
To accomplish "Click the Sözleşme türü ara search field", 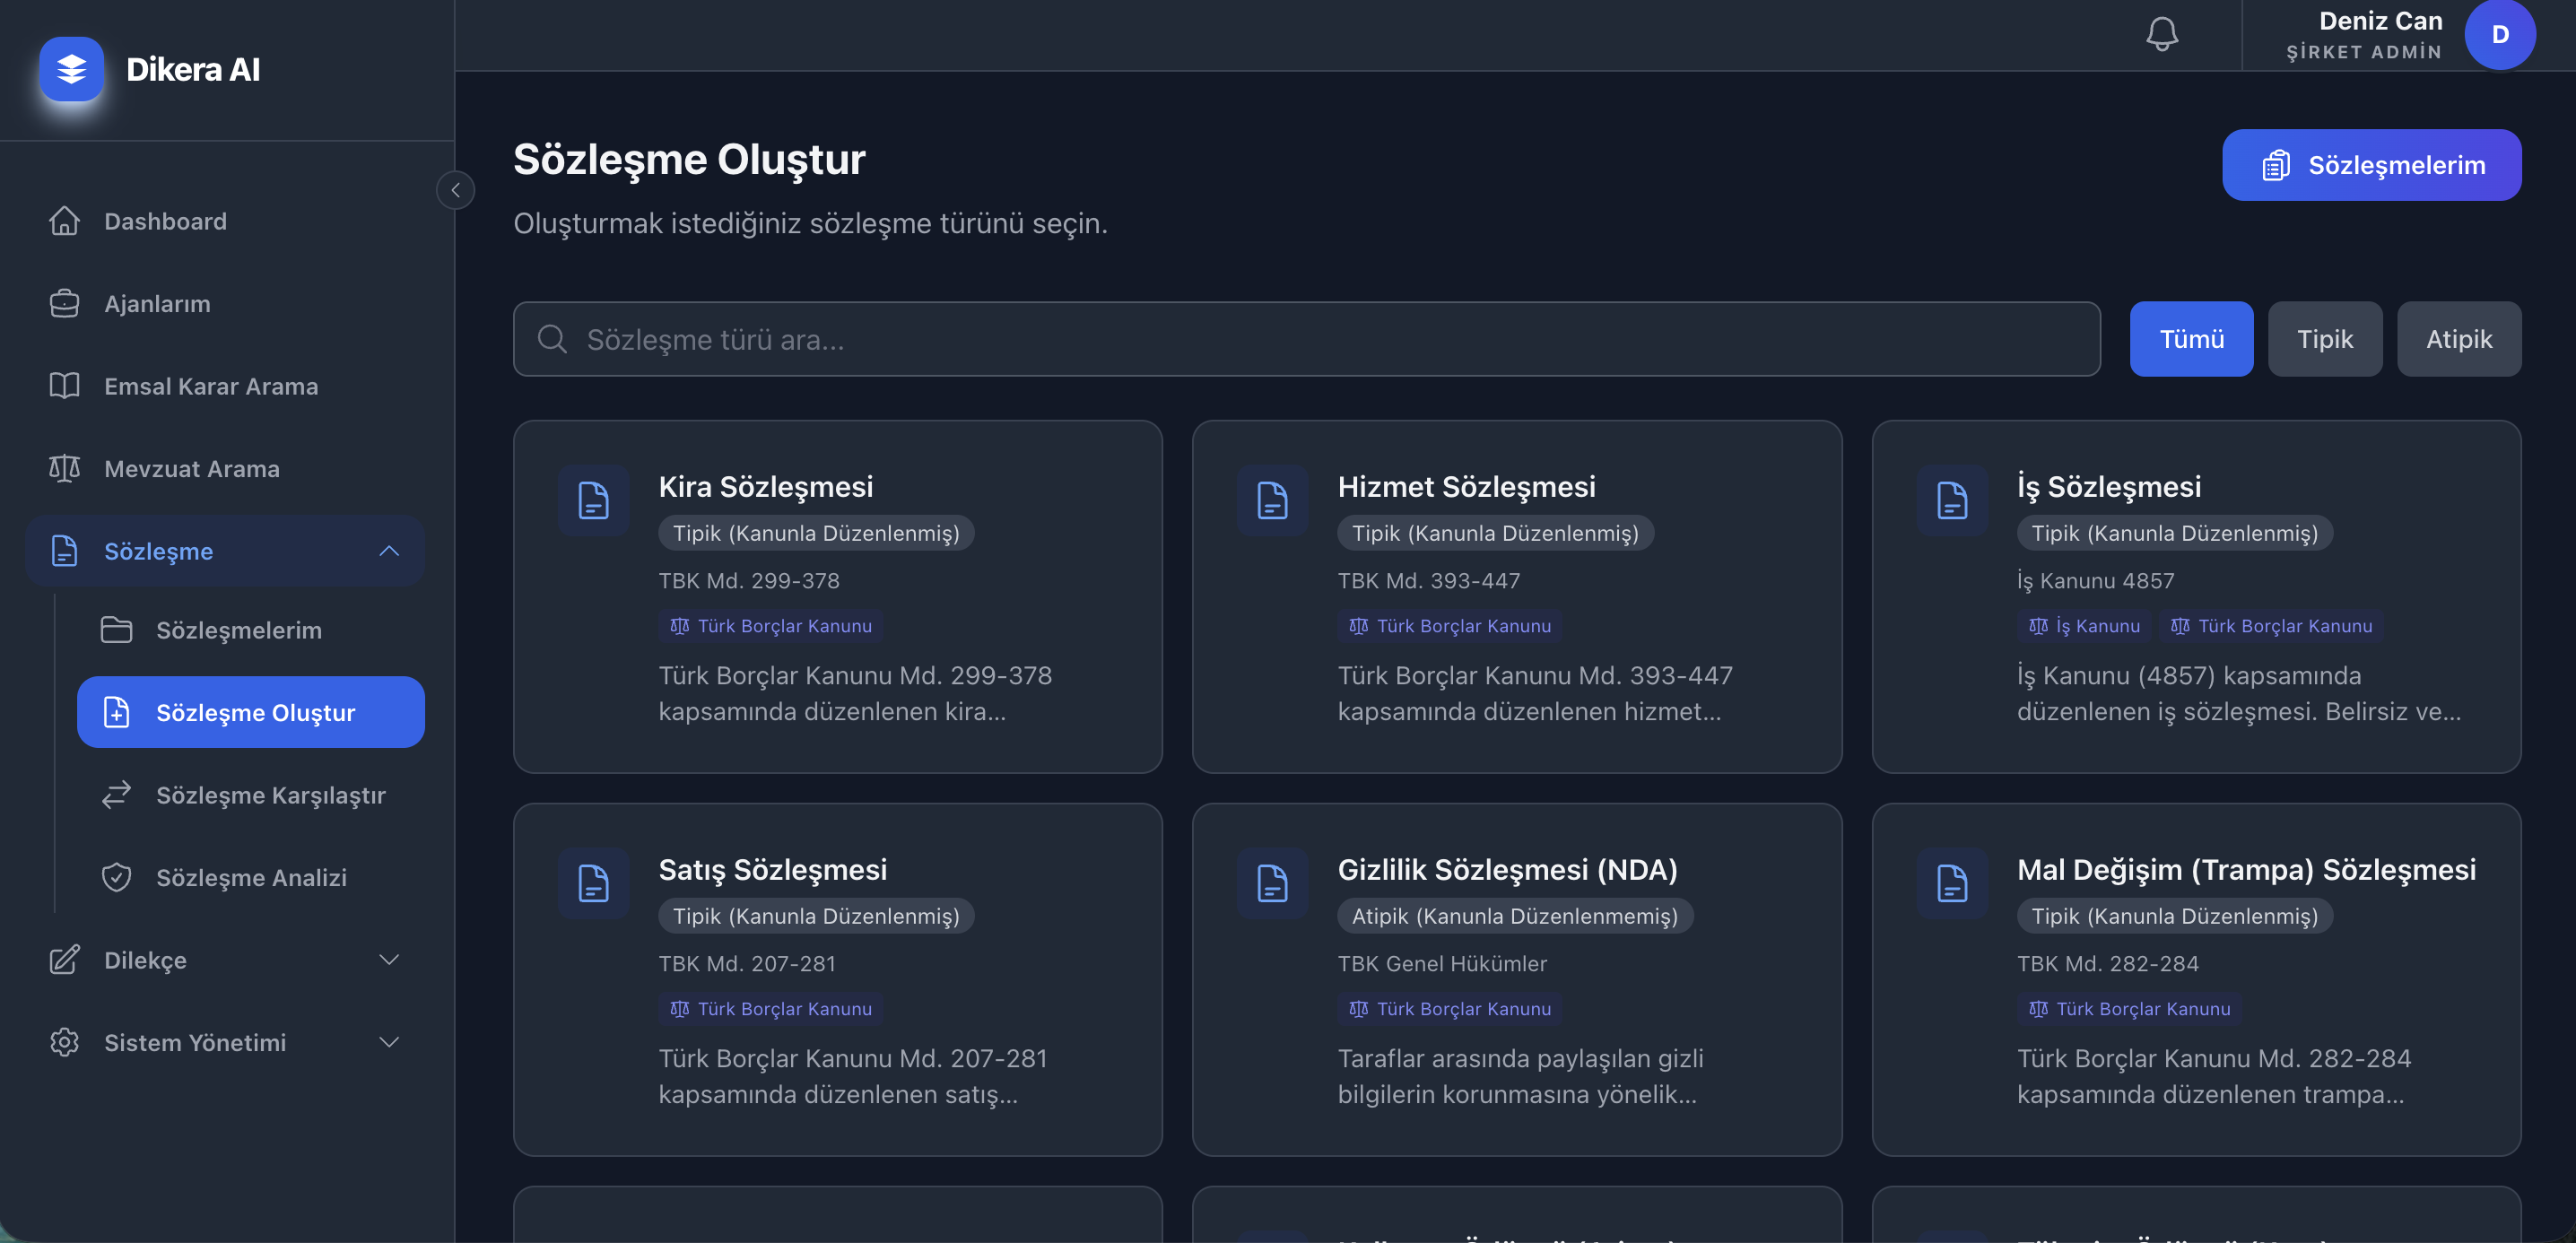I will pyautogui.click(x=1305, y=340).
